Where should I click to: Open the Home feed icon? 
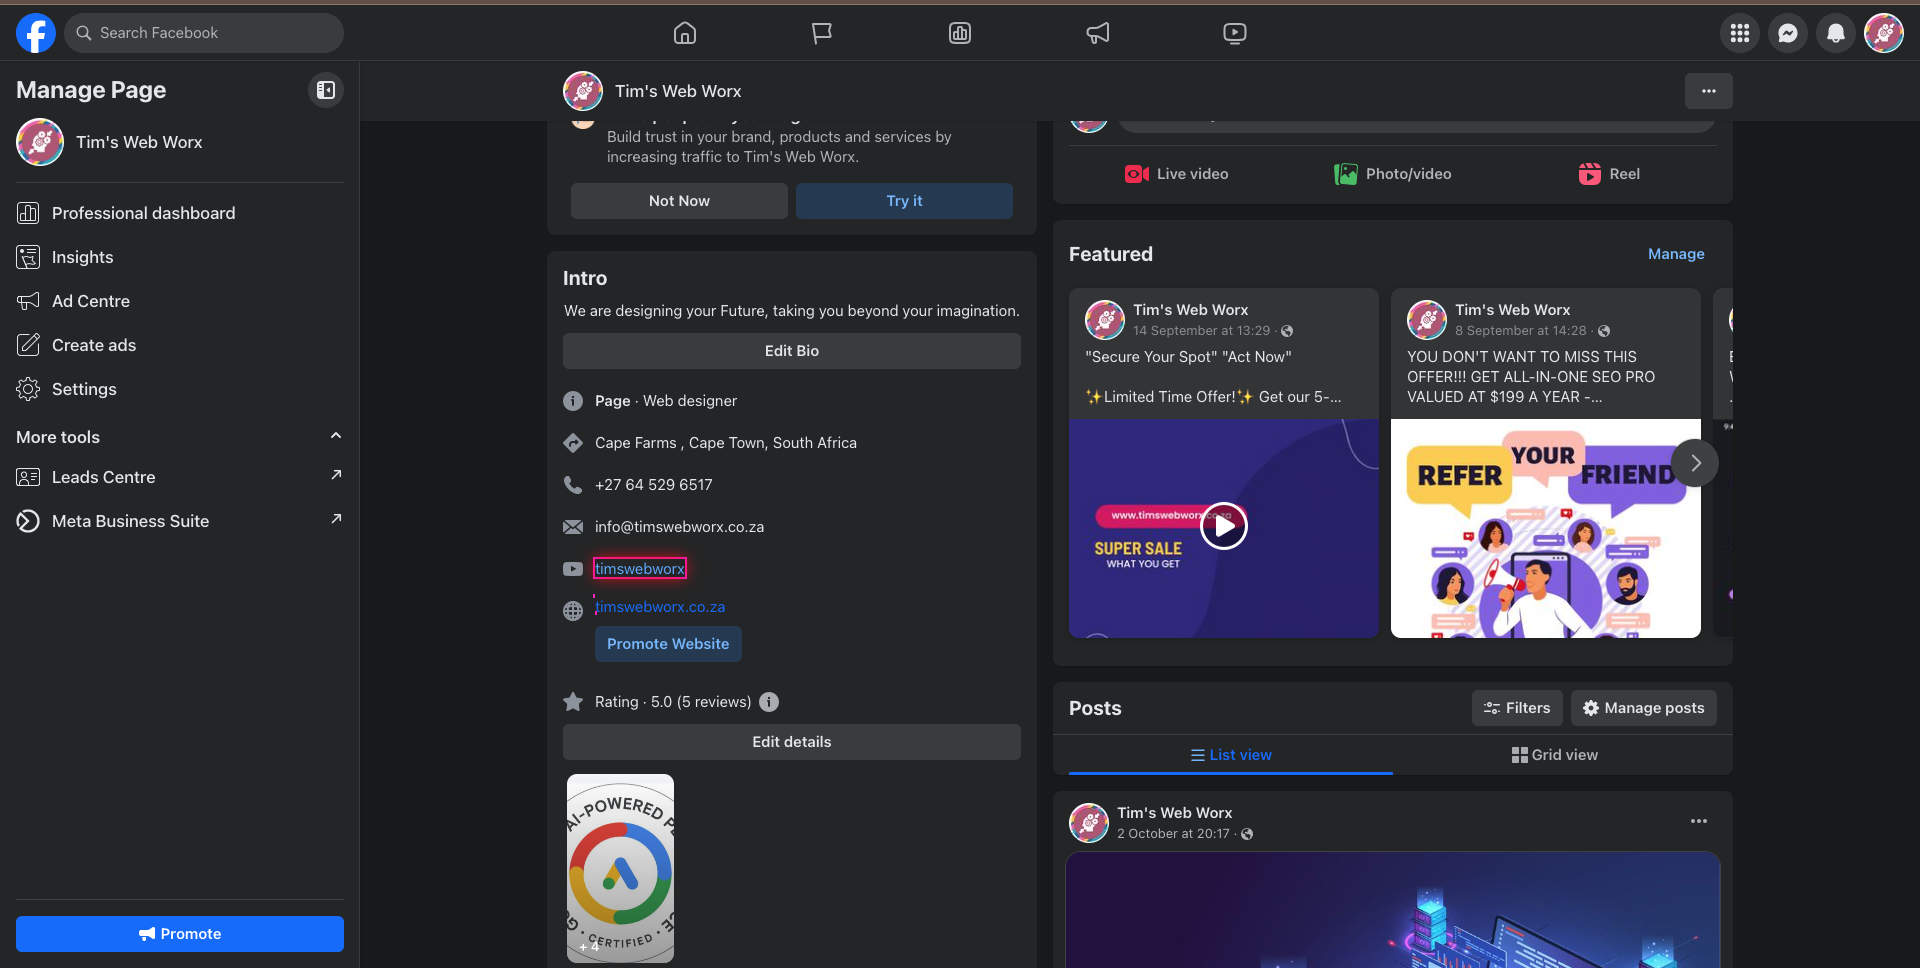pos(685,33)
